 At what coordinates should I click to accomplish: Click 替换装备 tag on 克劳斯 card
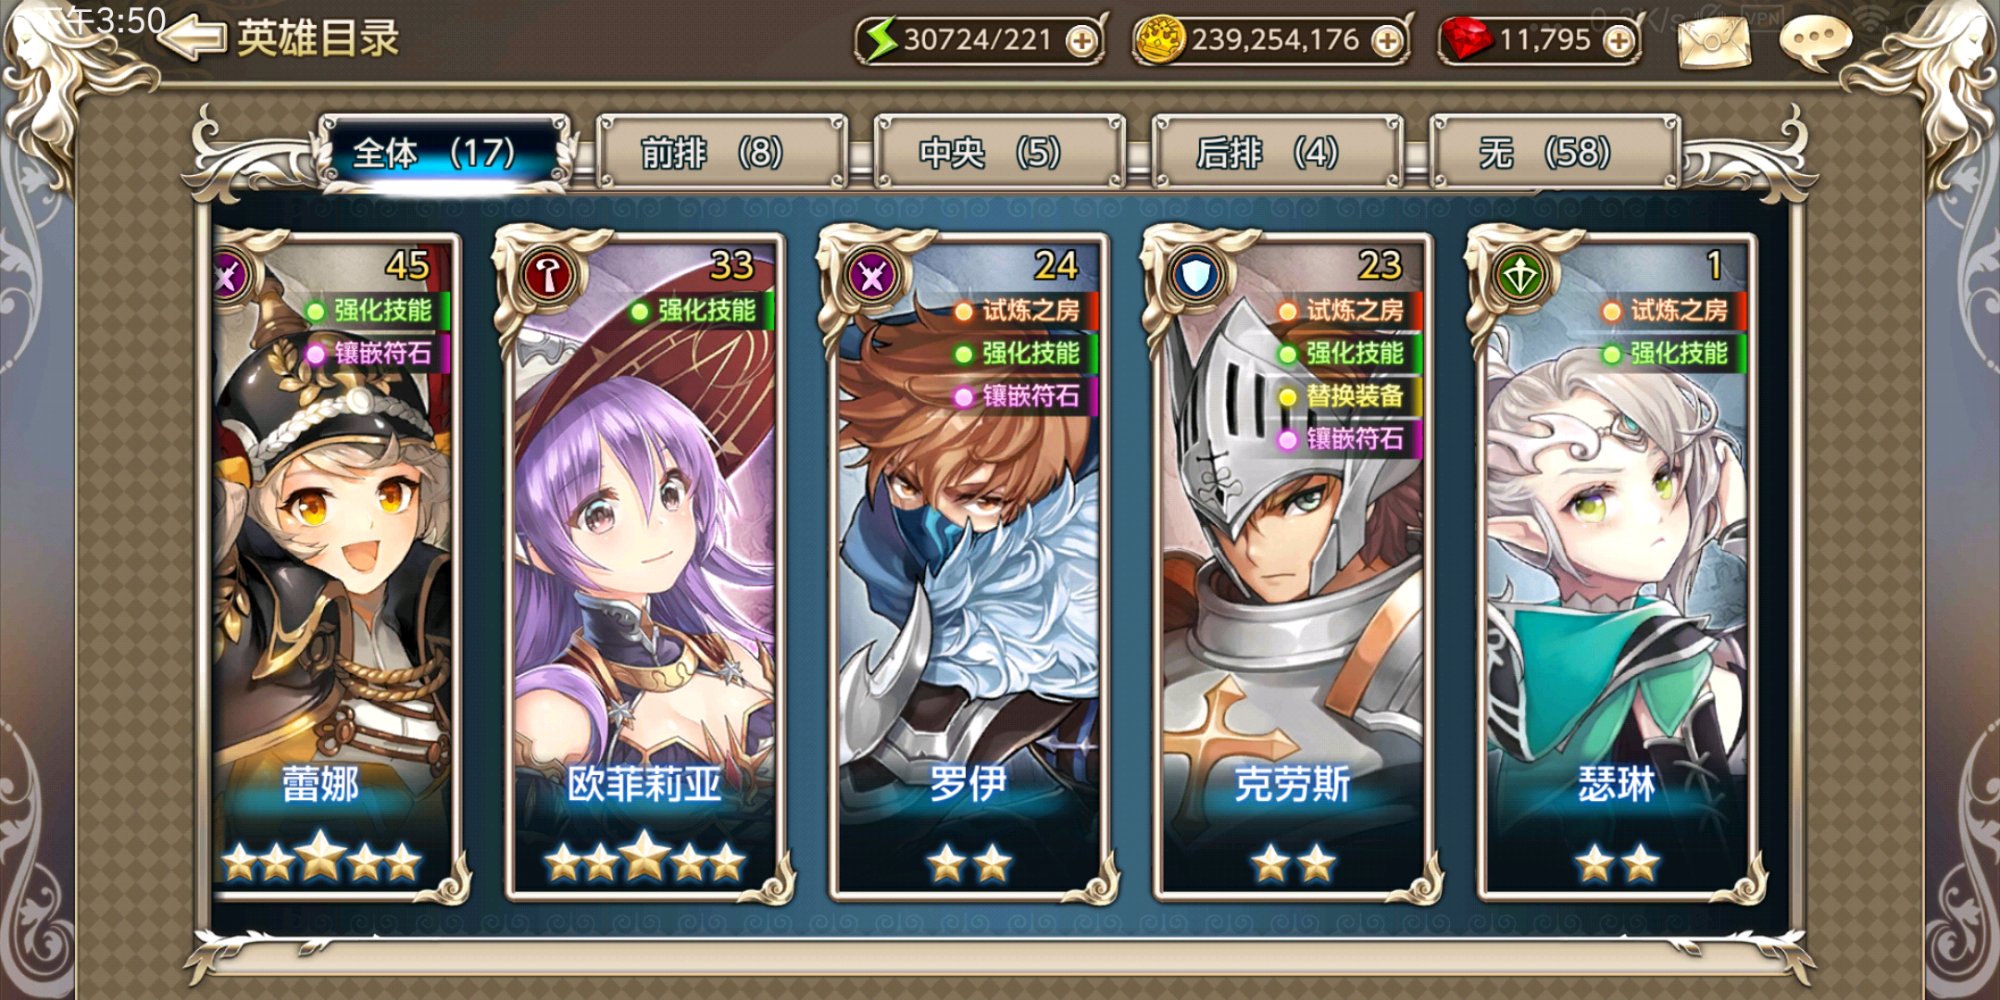pyautogui.click(x=1346, y=396)
